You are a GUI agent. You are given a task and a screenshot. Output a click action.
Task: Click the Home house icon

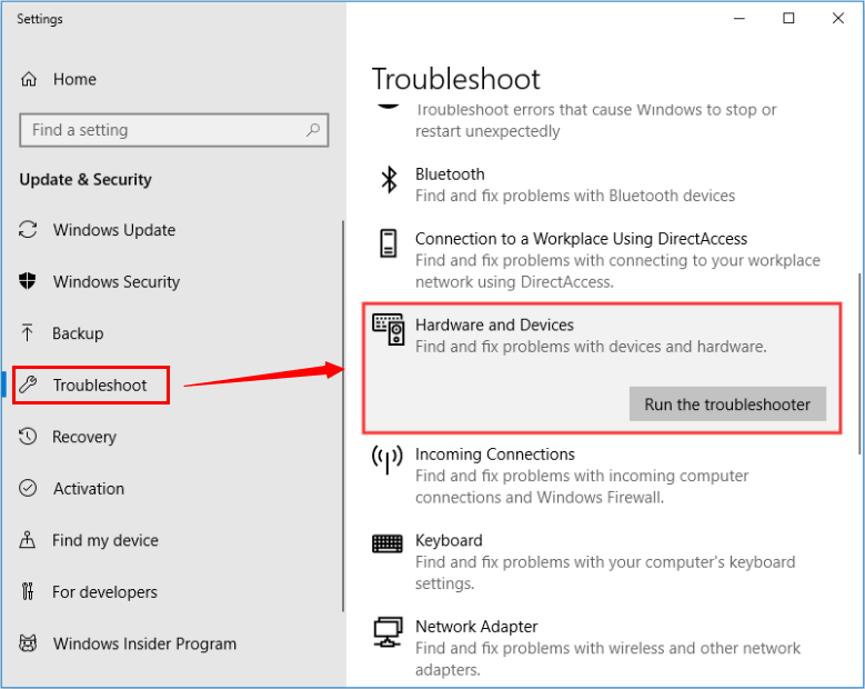(x=29, y=79)
